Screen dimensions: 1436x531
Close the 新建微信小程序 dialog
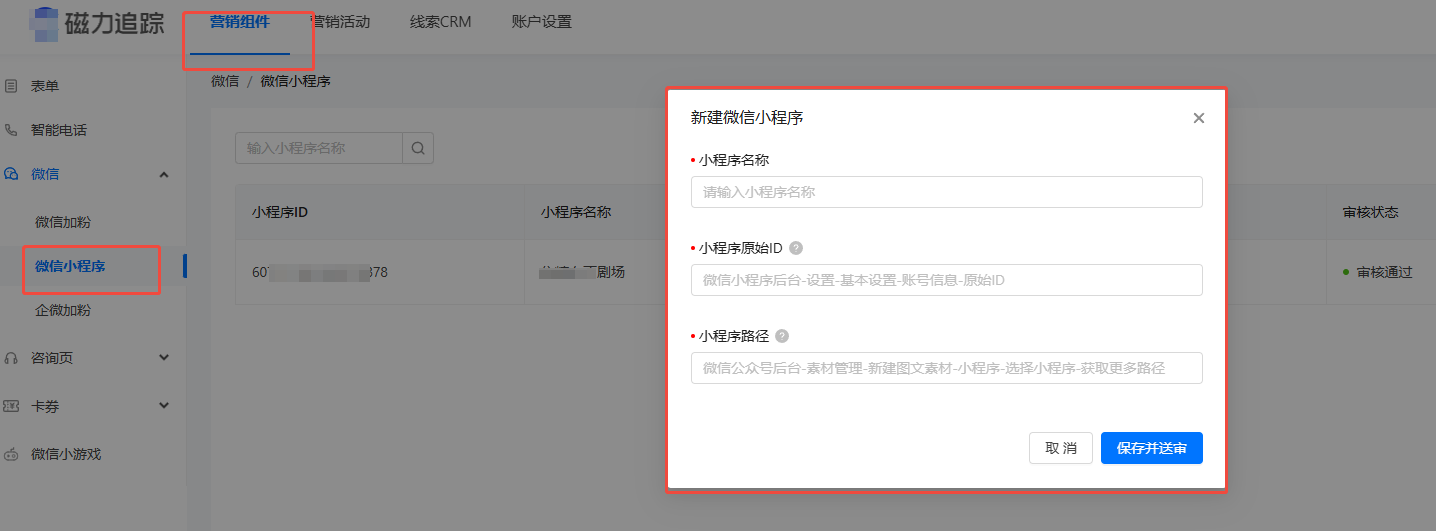click(x=1199, y=118)
